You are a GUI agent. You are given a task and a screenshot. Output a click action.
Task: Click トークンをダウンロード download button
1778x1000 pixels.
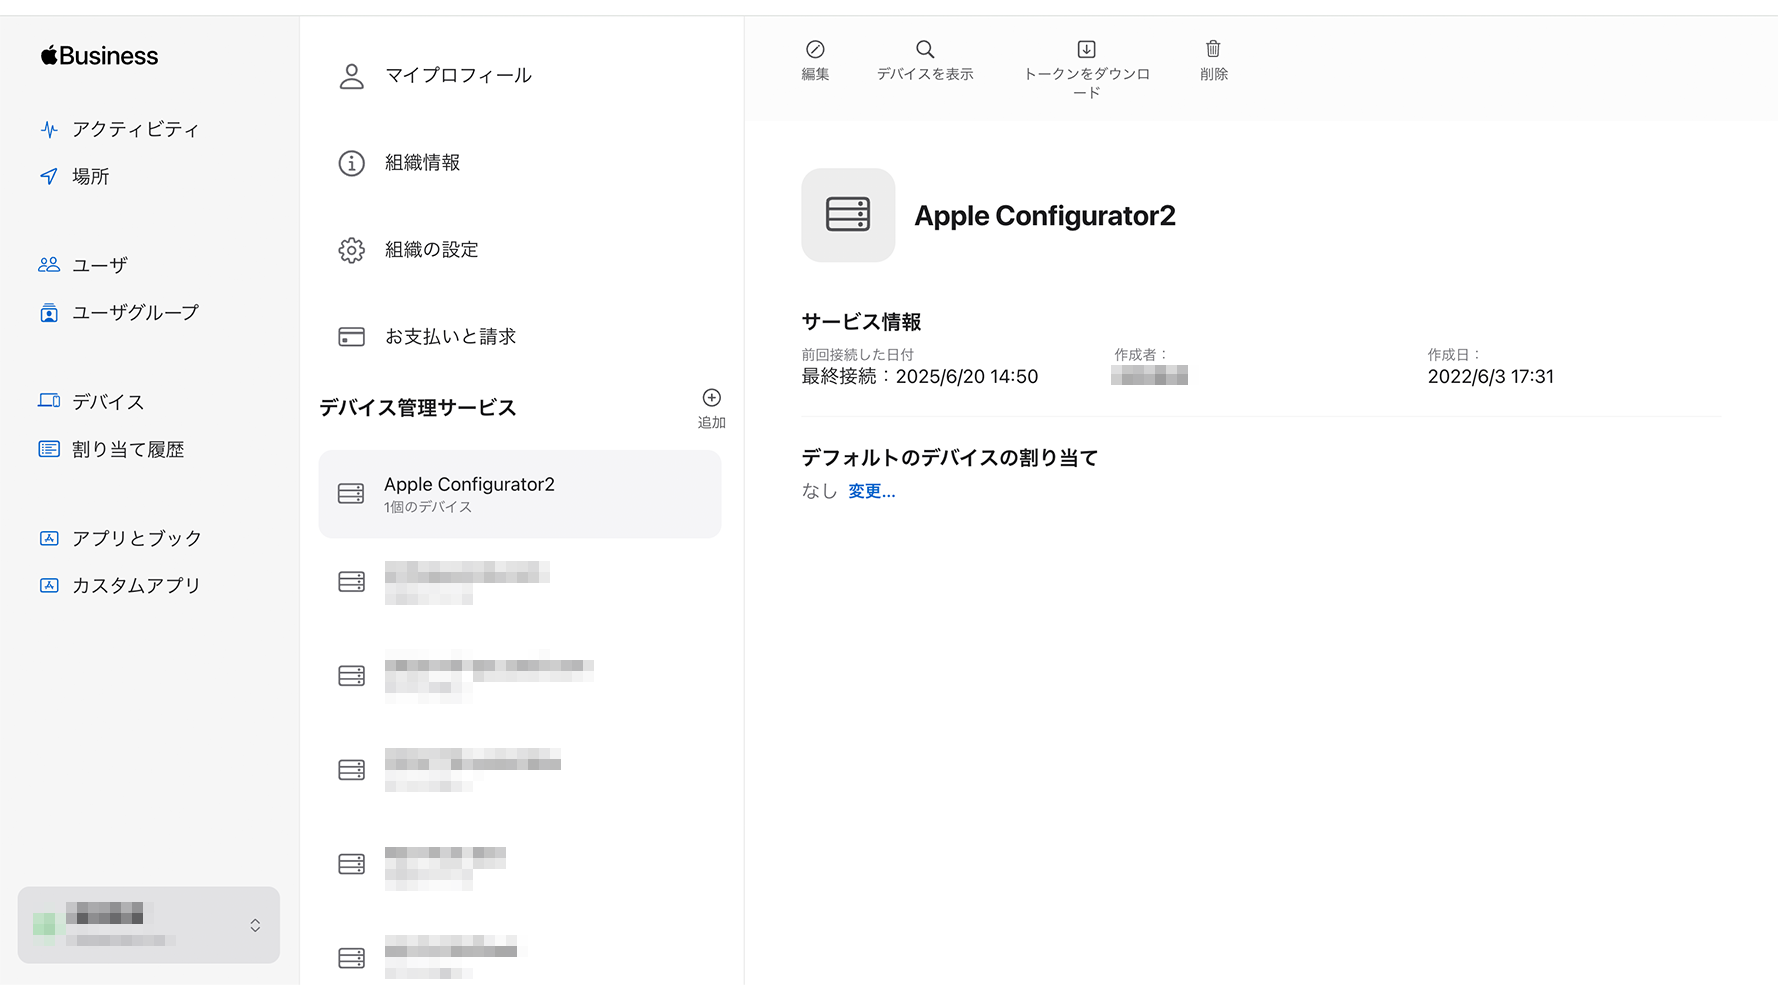coord(1086,69)
